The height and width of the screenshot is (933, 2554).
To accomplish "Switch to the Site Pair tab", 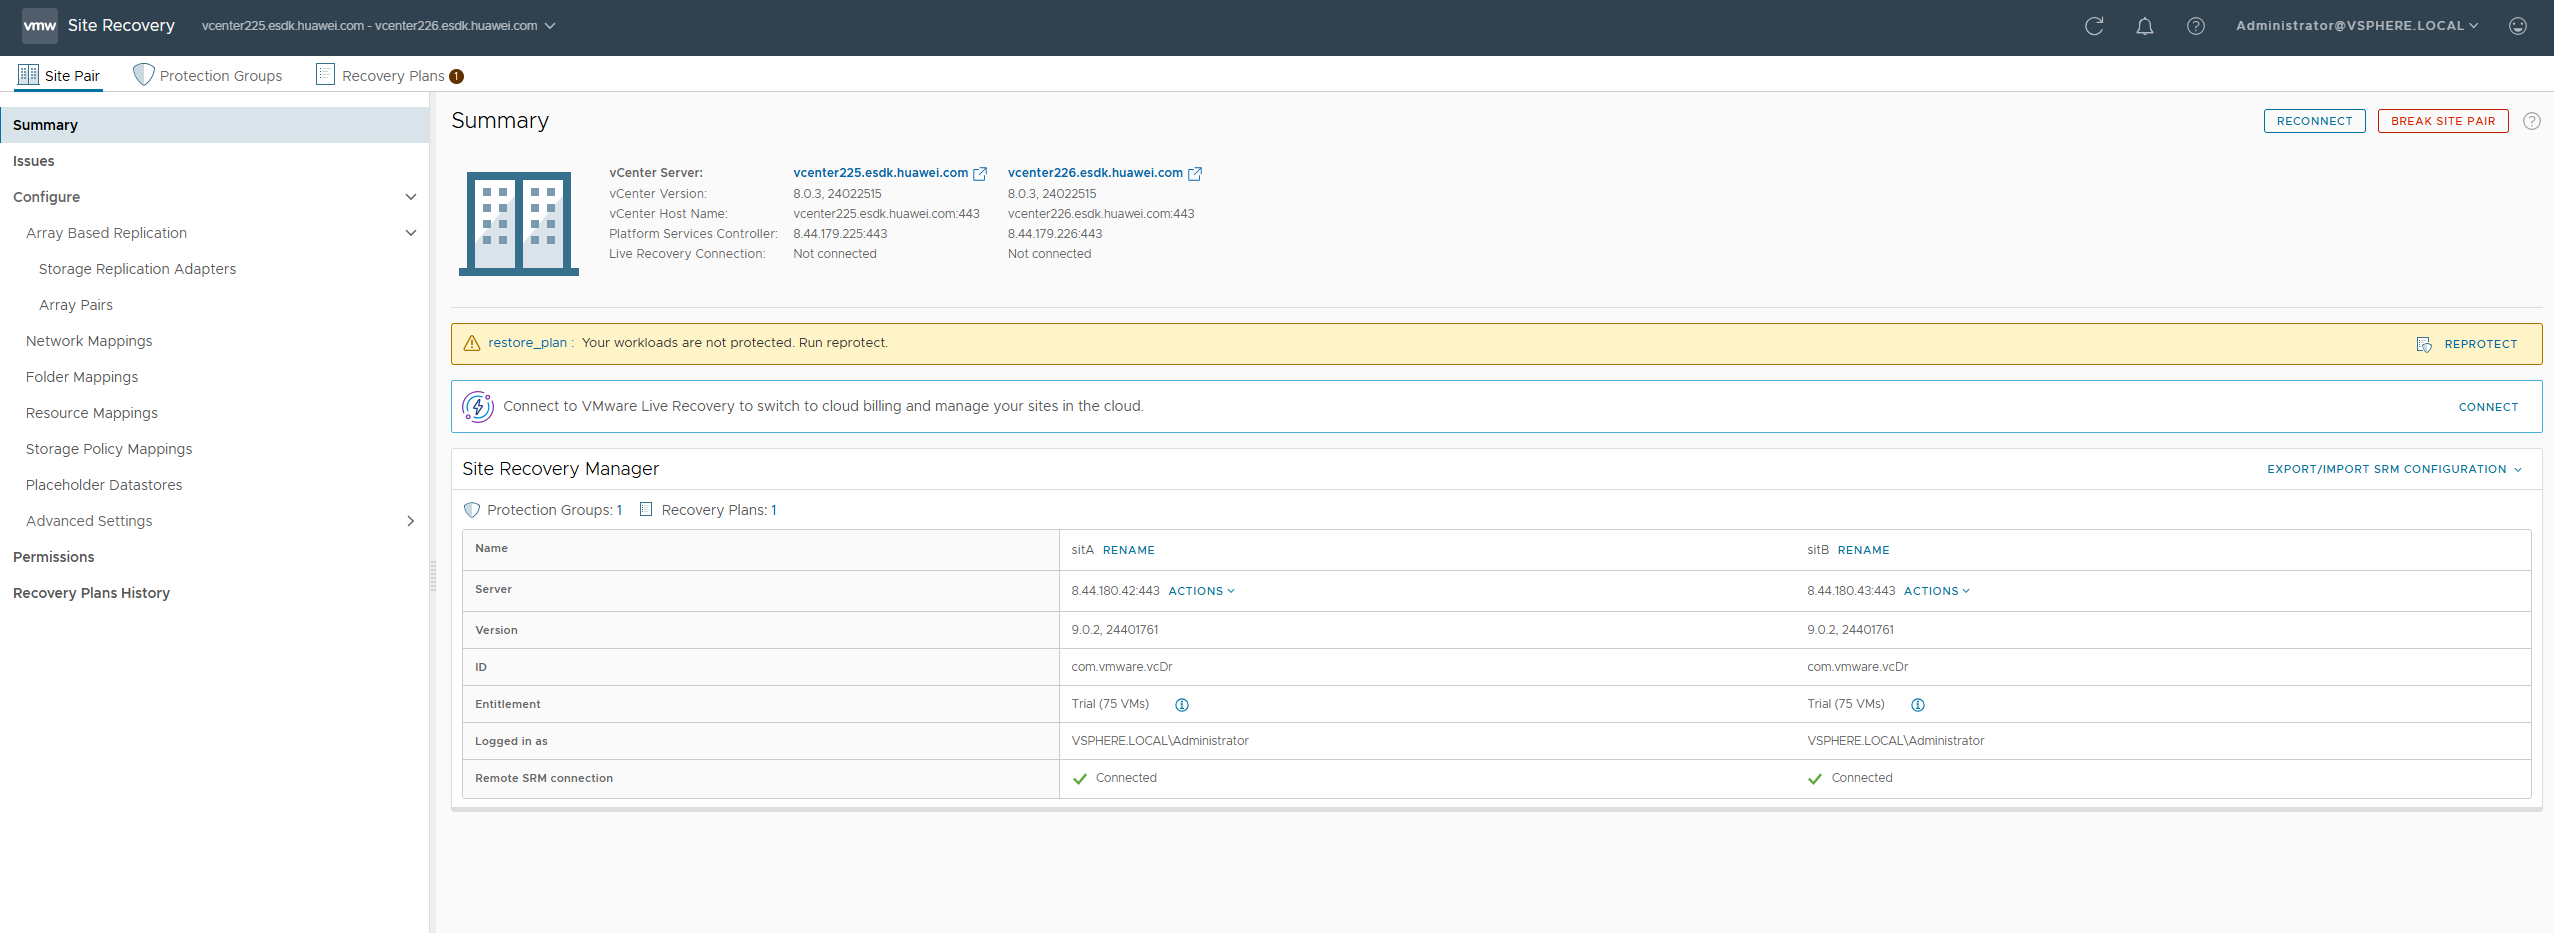I will tap(59, 75).
